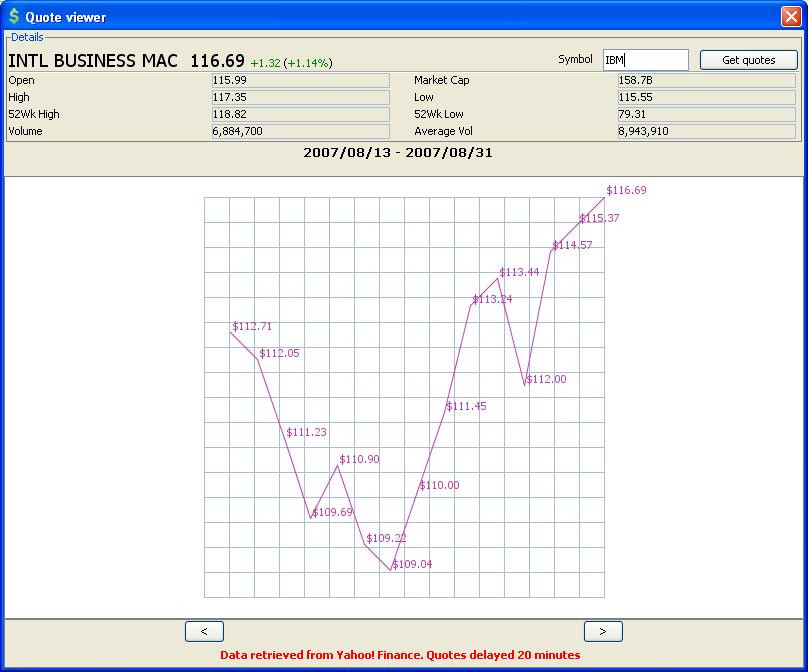Click the $109.04 chart data label
Image resolution: width=808 pixels, height=672 pixels.
412,564
